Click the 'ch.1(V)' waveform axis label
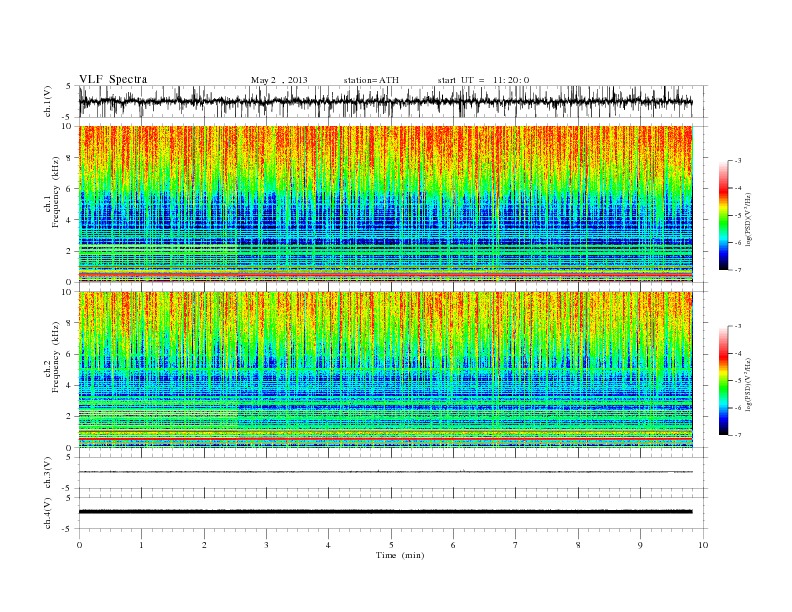This screenshot has width=792, height=612. pyautogui.click(x=48, y=101)
